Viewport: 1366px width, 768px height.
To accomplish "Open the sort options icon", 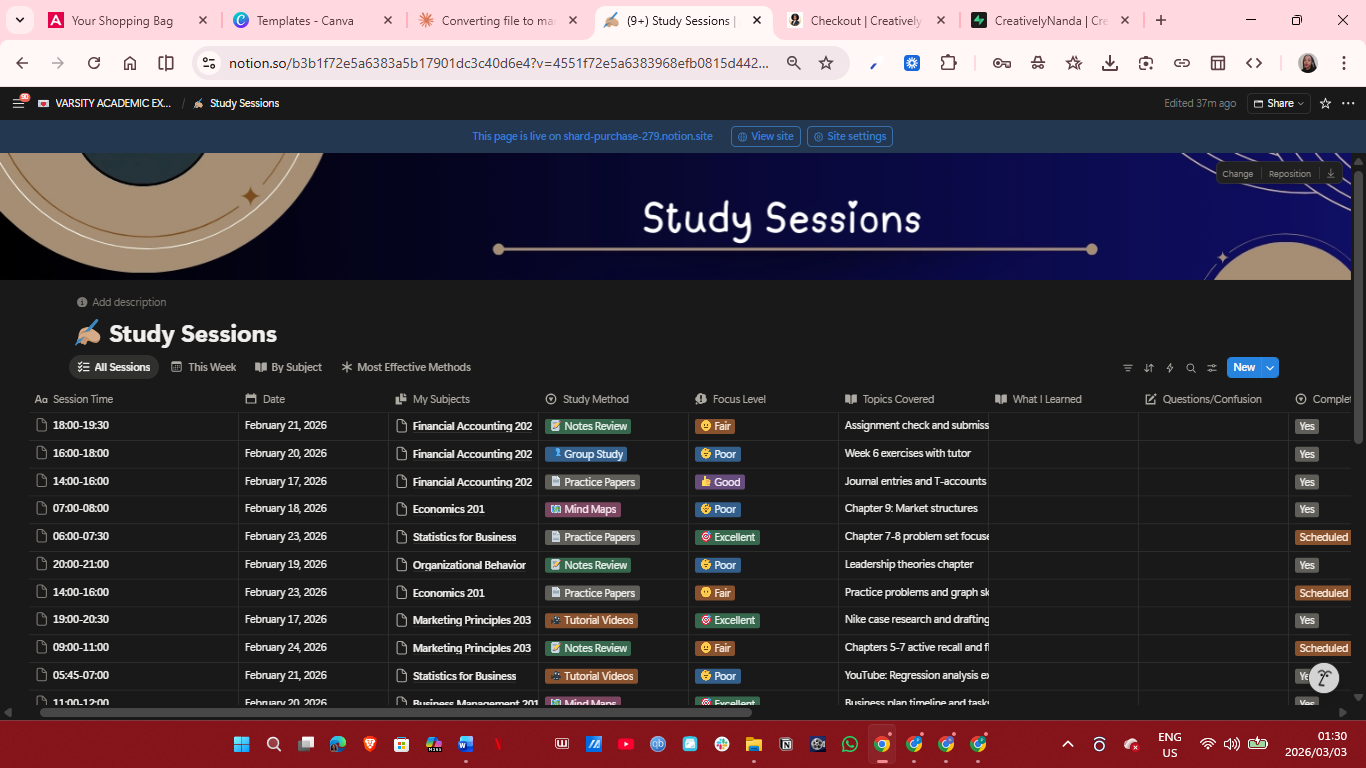I will tap(1149, 368).
